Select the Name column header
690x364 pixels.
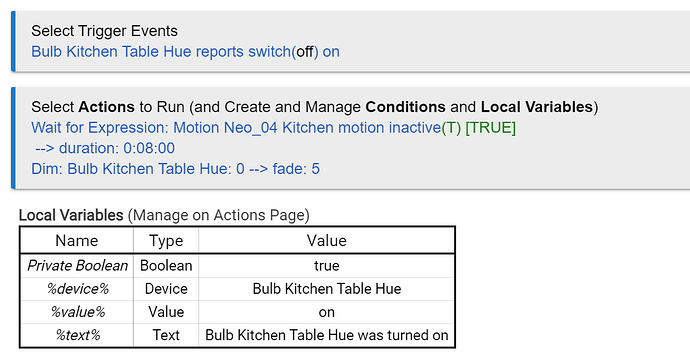(77, 241)
